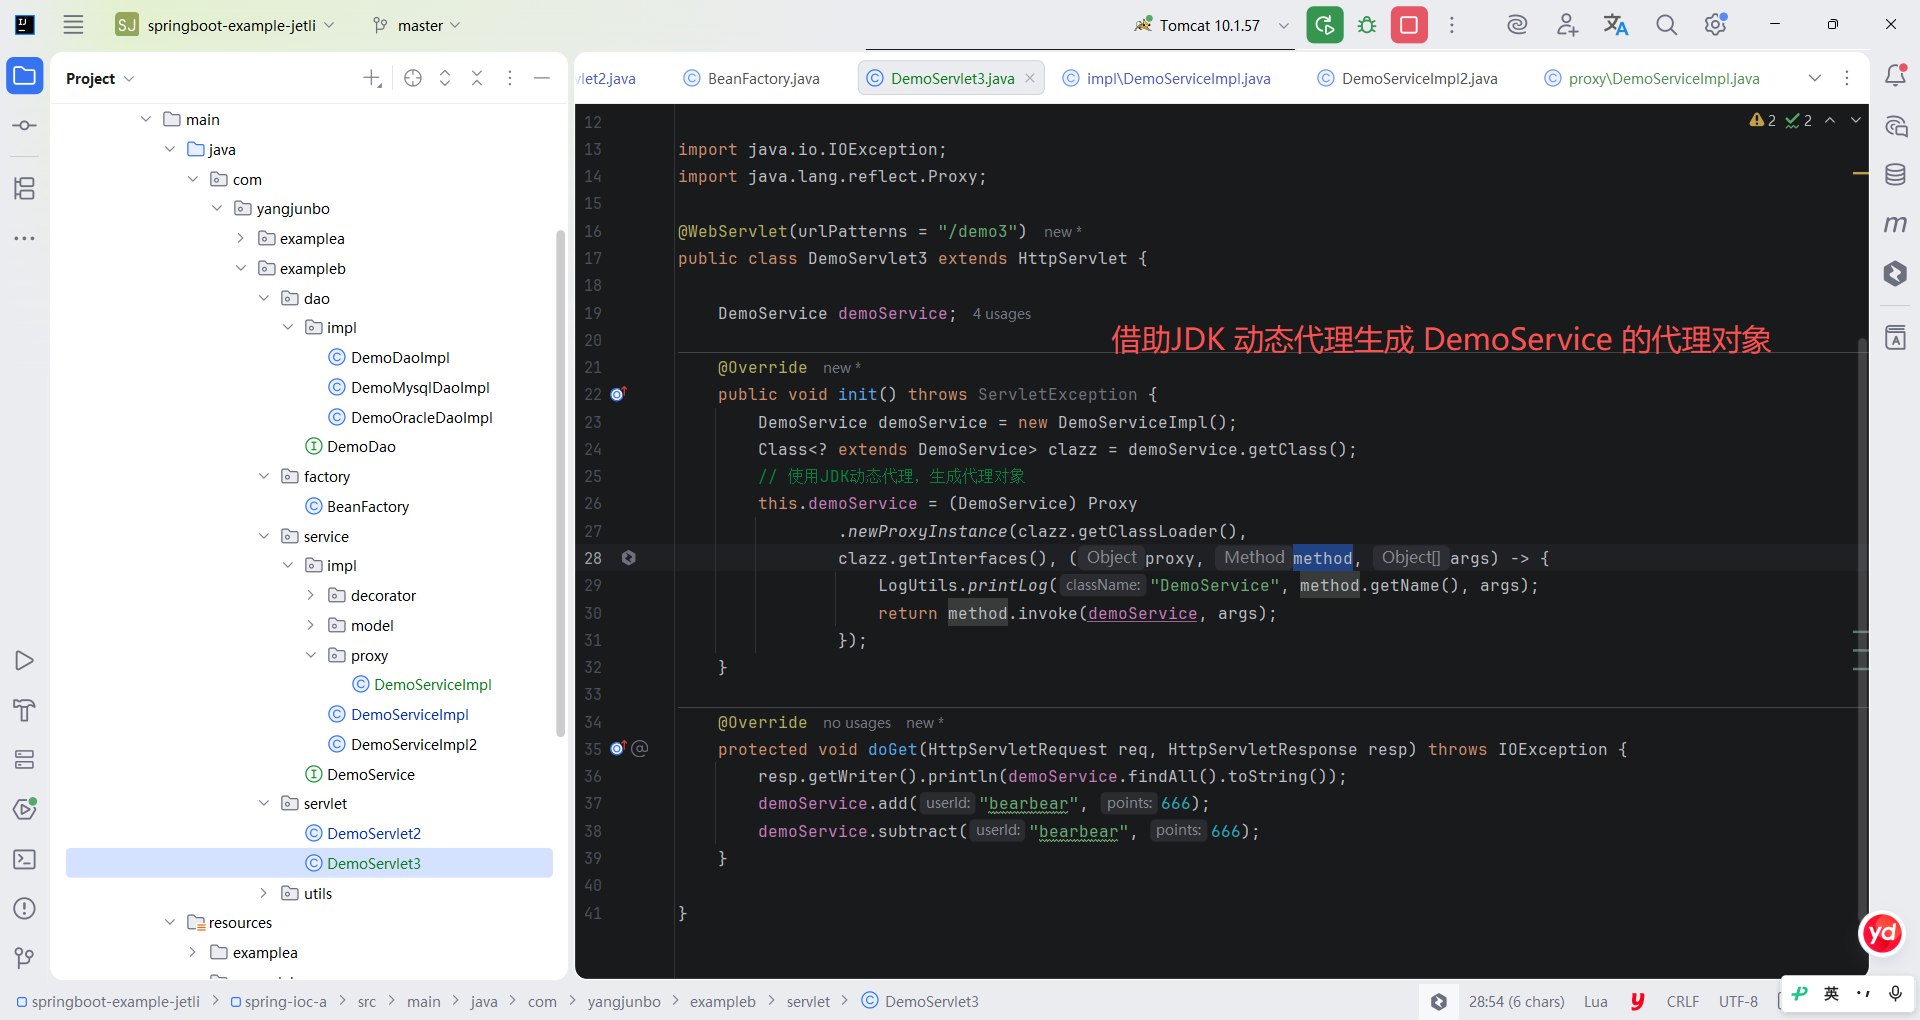Switch to the impl\DemoServiceImpl.java tab
This screenshot has height=1020, width=1920.
tap(1166, 78)
